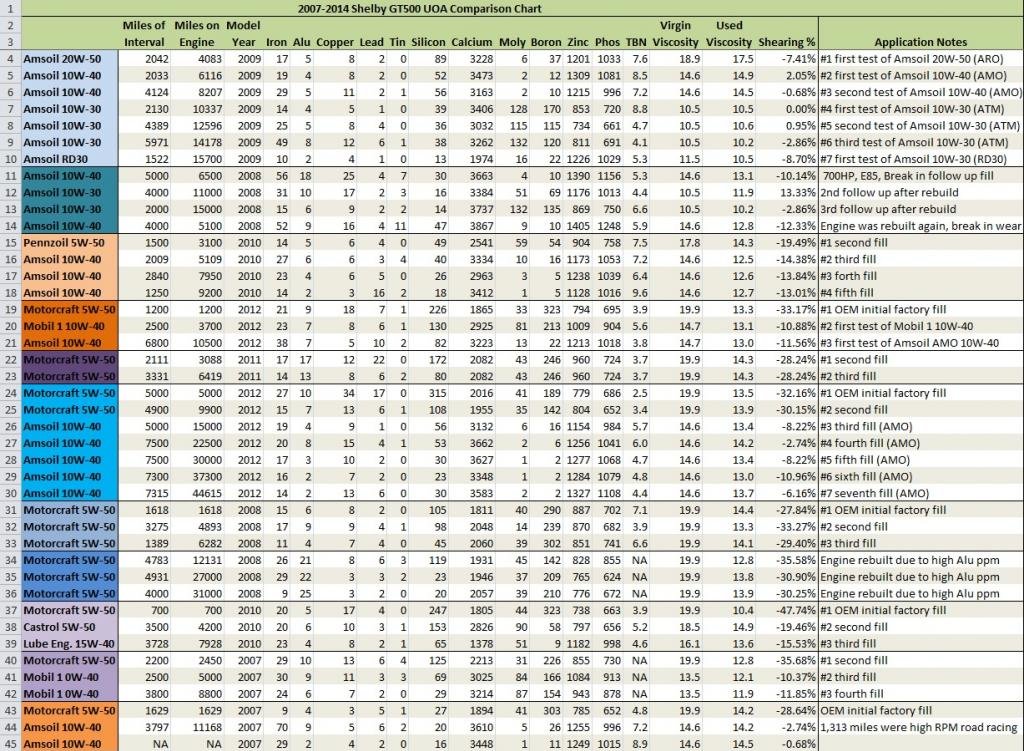Select row header number 10
The image size is (1024, 751).
tap(10, 159)
